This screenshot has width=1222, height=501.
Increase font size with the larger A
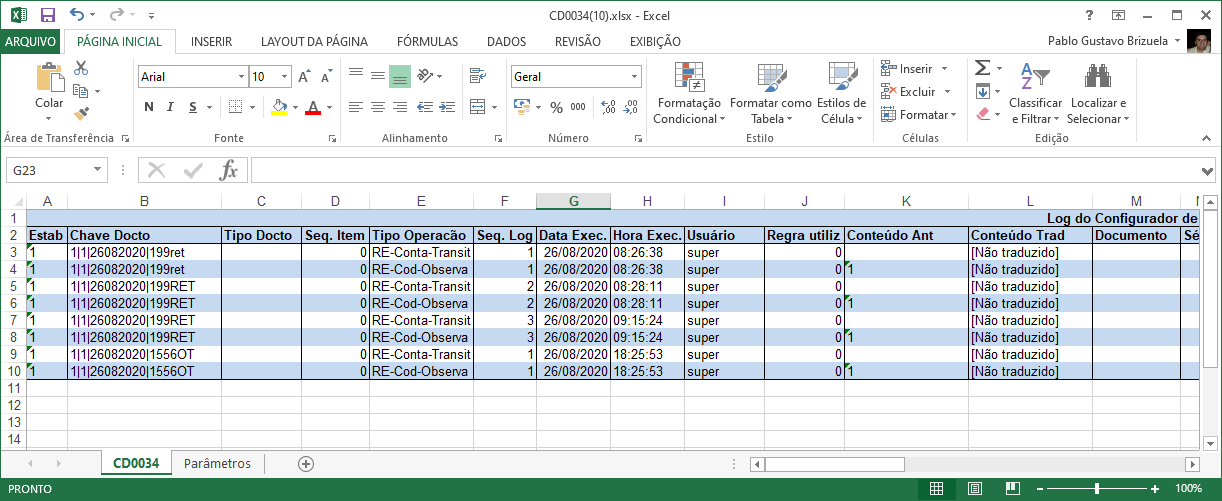pos(306,76)
